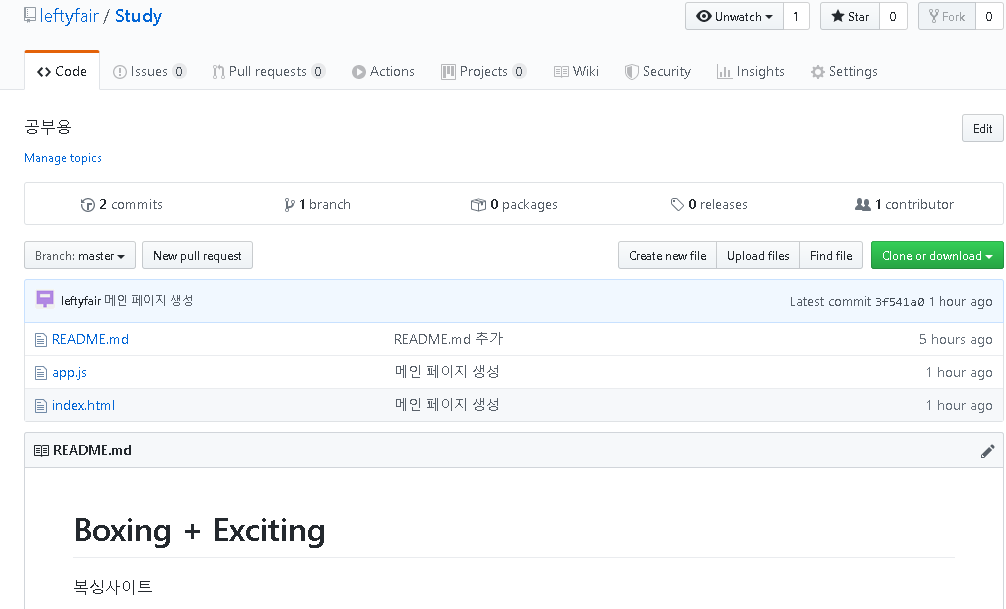Click the Create new file button
This screenshot has height=609, width=1006.
(667, 255)
